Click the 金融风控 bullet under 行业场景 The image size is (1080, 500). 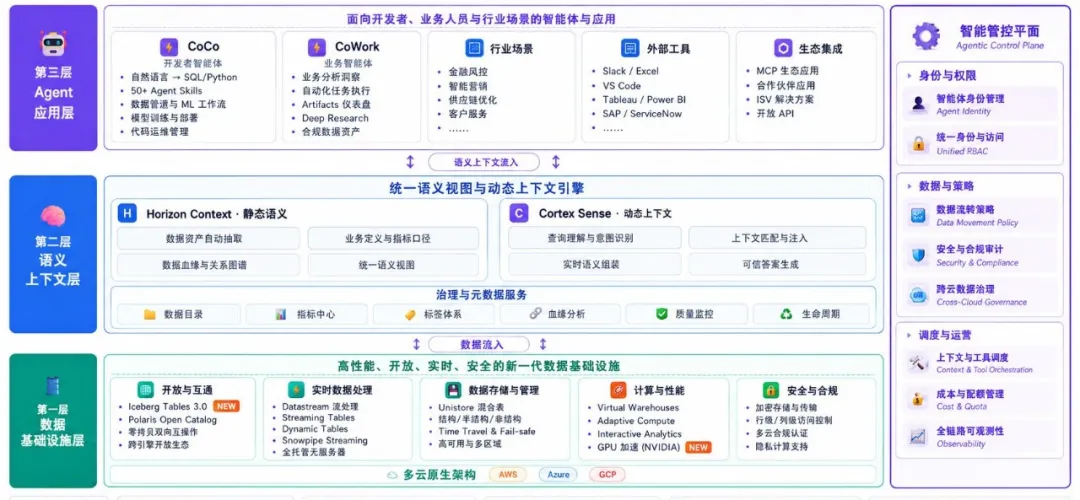coord(468,72)
